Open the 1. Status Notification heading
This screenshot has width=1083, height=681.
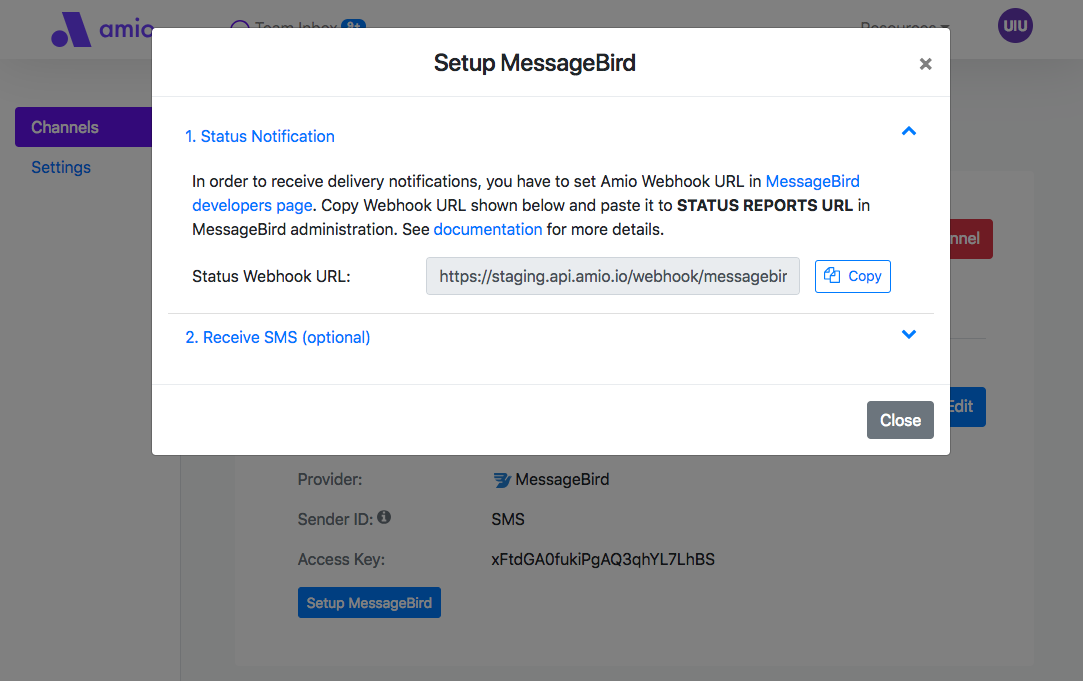pos(260,136)
